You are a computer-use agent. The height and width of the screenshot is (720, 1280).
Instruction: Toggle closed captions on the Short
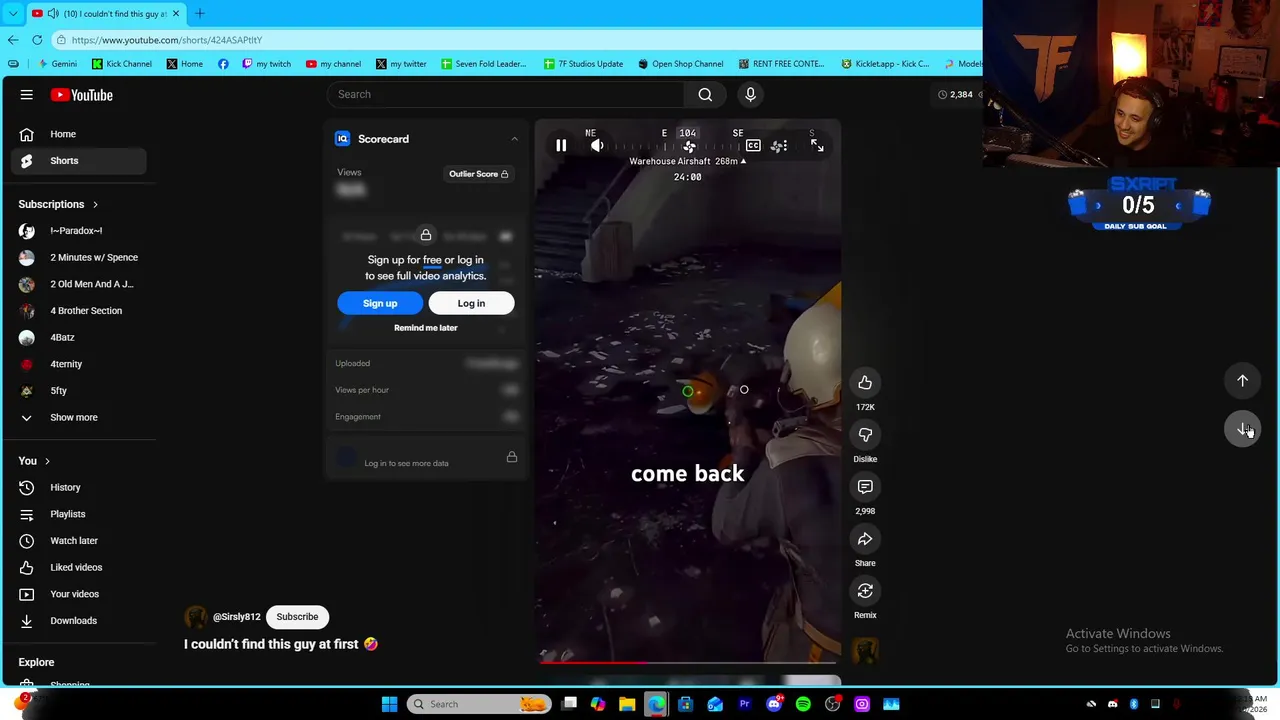pos(753,146)
